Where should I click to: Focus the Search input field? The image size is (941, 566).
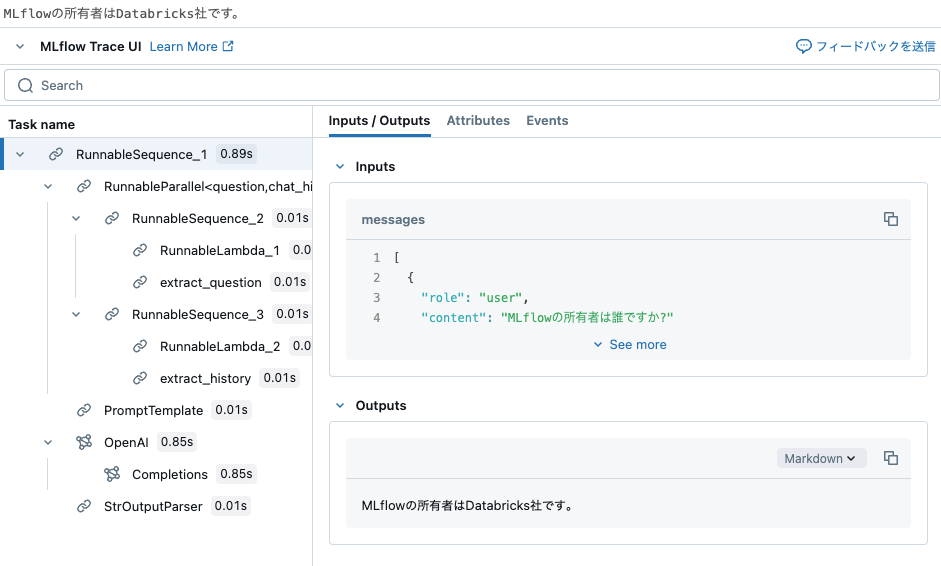(x=472, y=85)
